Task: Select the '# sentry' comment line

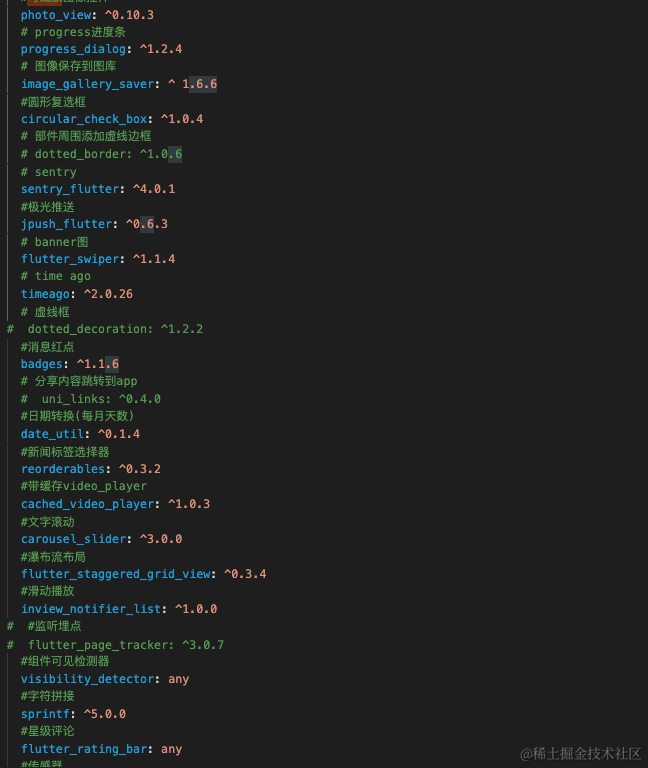Action: point(48,172)
